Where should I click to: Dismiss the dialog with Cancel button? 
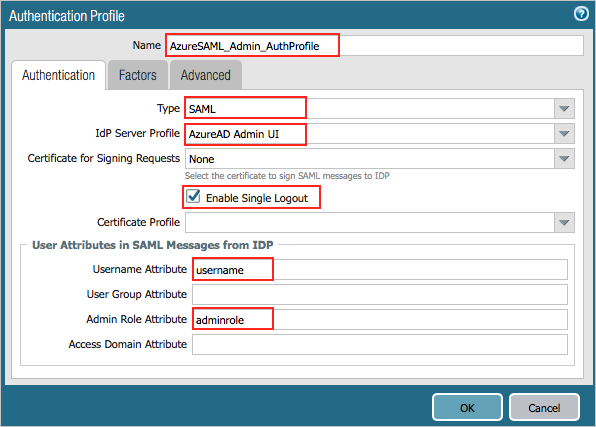click(544, 408)
